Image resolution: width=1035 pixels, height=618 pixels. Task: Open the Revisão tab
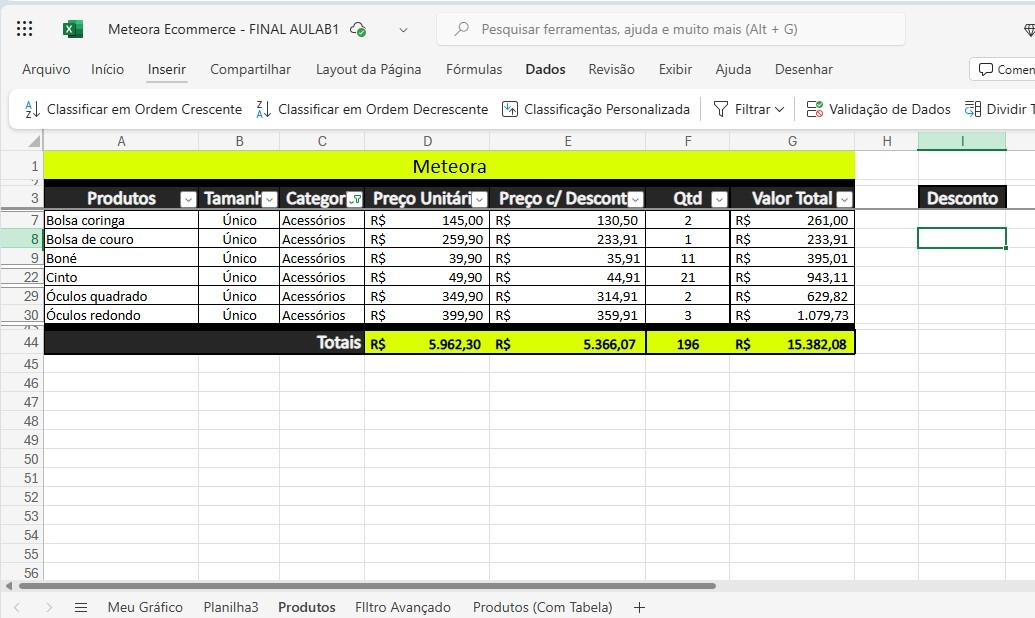pyautogui.click(x=611, y=69)
